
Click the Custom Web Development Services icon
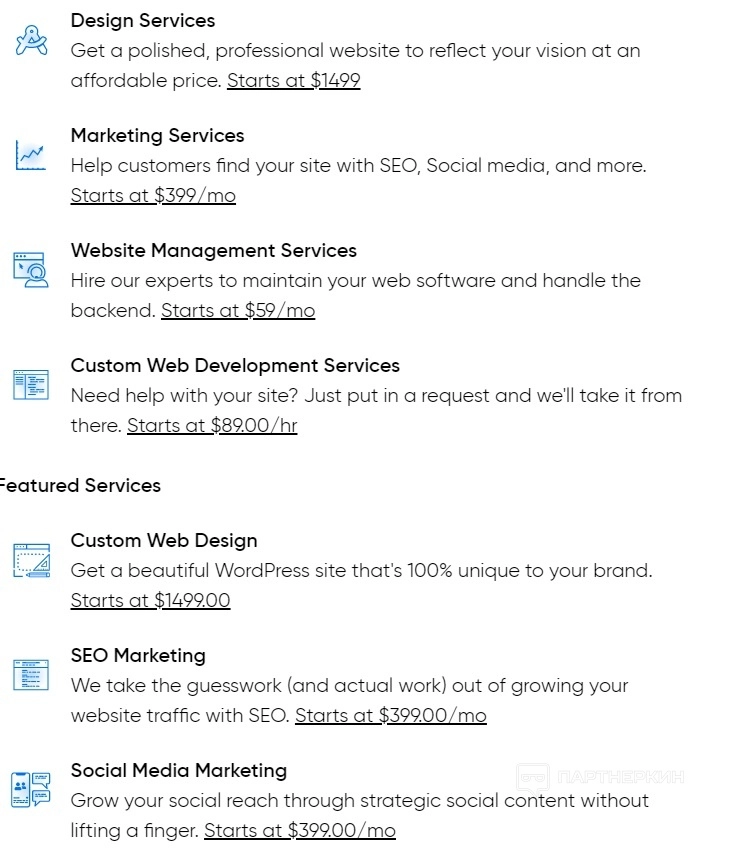pyautogui.click(x=30, y=385)
